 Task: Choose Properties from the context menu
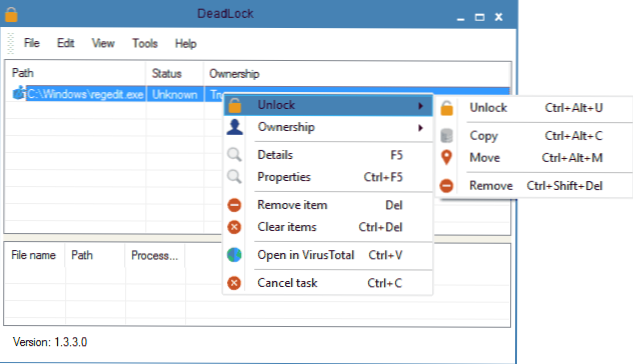[x=328, y=177]
